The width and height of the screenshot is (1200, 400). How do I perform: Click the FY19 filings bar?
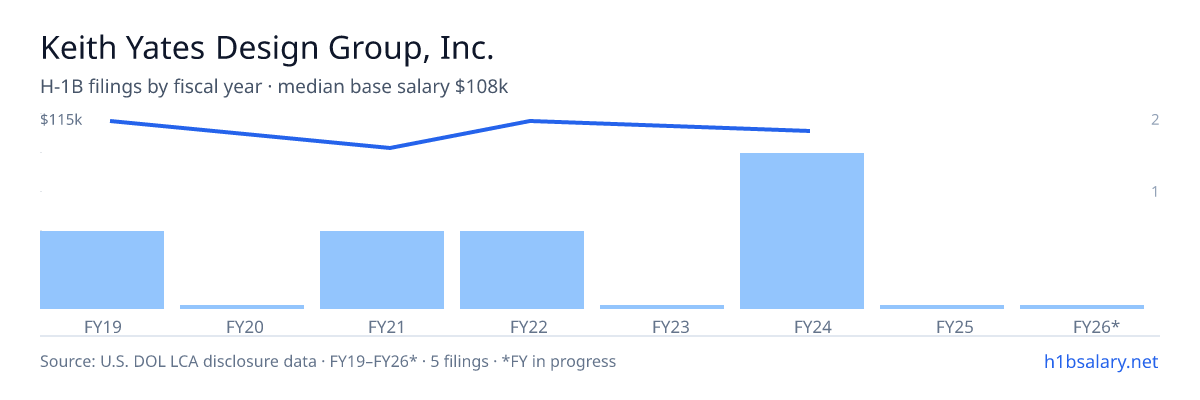click(102, 270)
